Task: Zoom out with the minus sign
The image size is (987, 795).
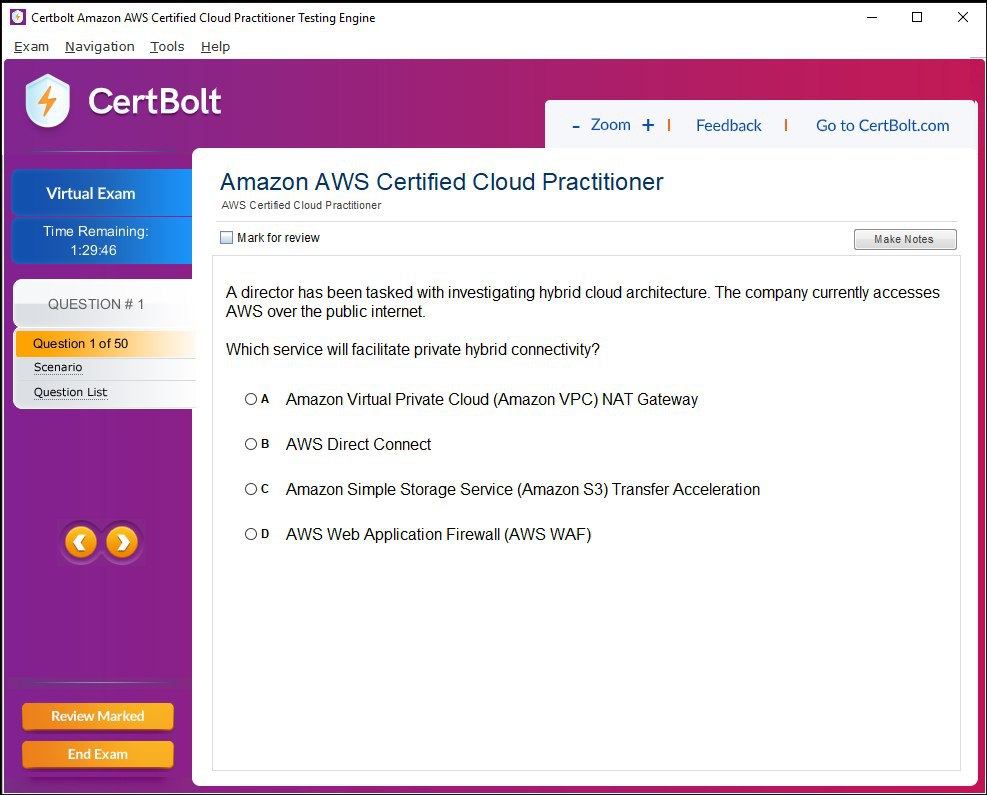Action: pos(575,127)
